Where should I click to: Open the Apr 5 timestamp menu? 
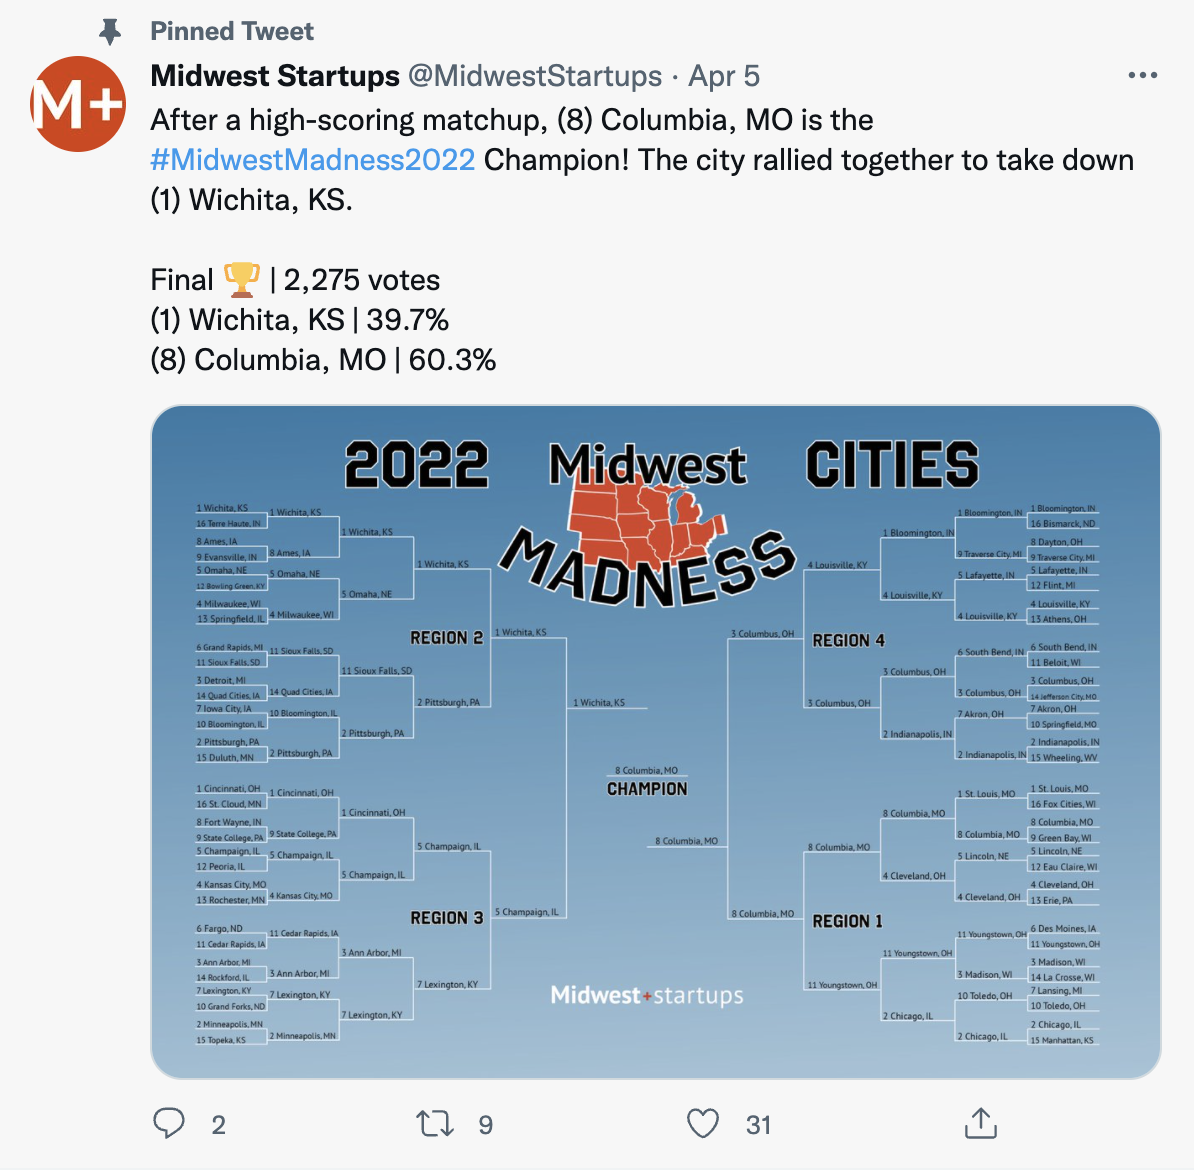click(722, 75)
